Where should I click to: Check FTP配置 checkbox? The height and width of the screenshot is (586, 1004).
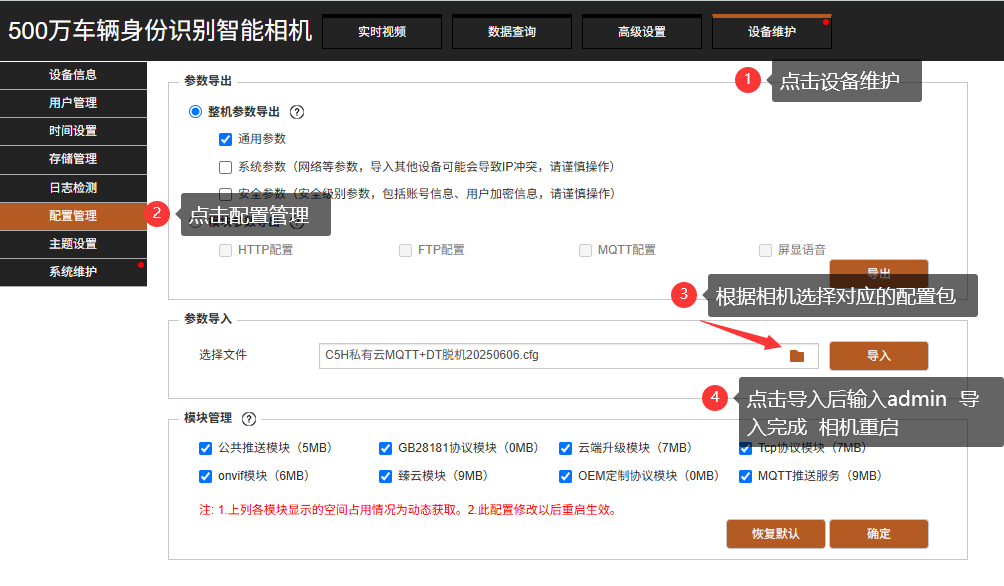[x=405, y=250]
